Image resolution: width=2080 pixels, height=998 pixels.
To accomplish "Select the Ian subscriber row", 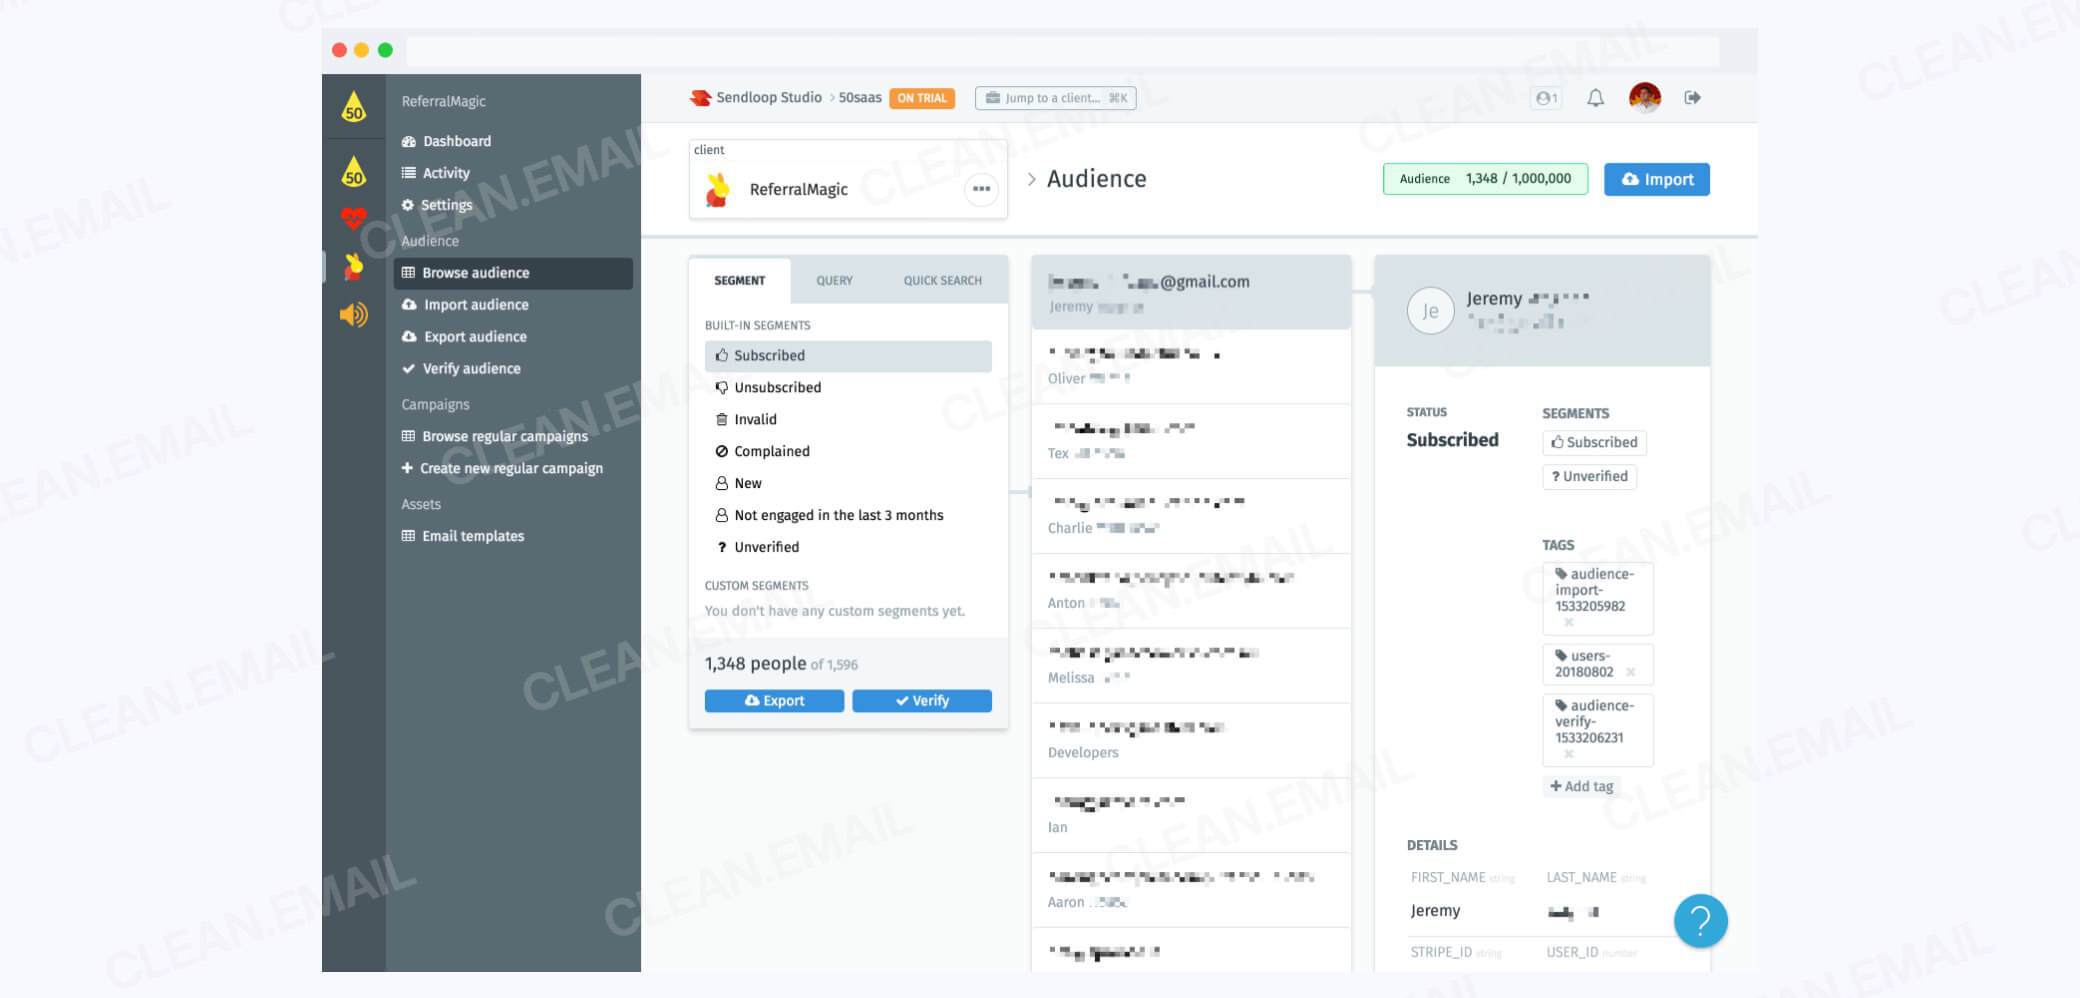I will click(x=1191, y=816).
